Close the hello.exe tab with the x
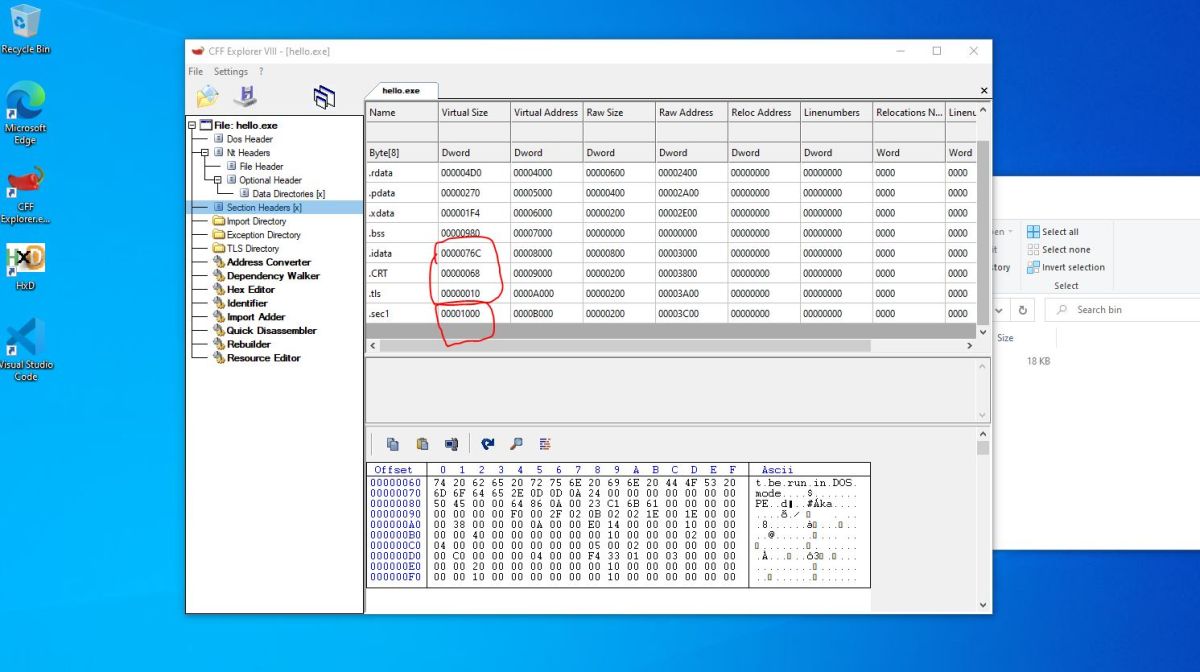The image size is (1200, 672). click(x=983, y=91)
